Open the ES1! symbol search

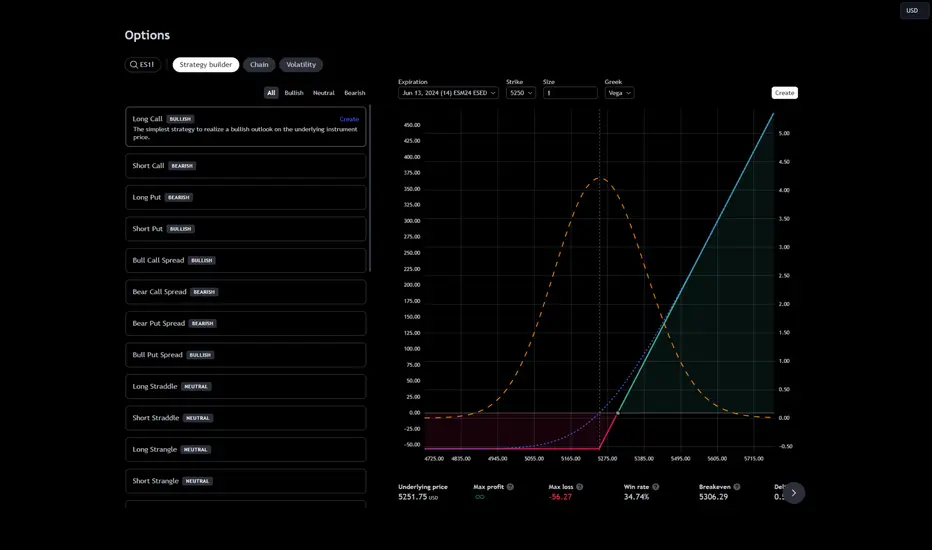[x=143, y=65]
